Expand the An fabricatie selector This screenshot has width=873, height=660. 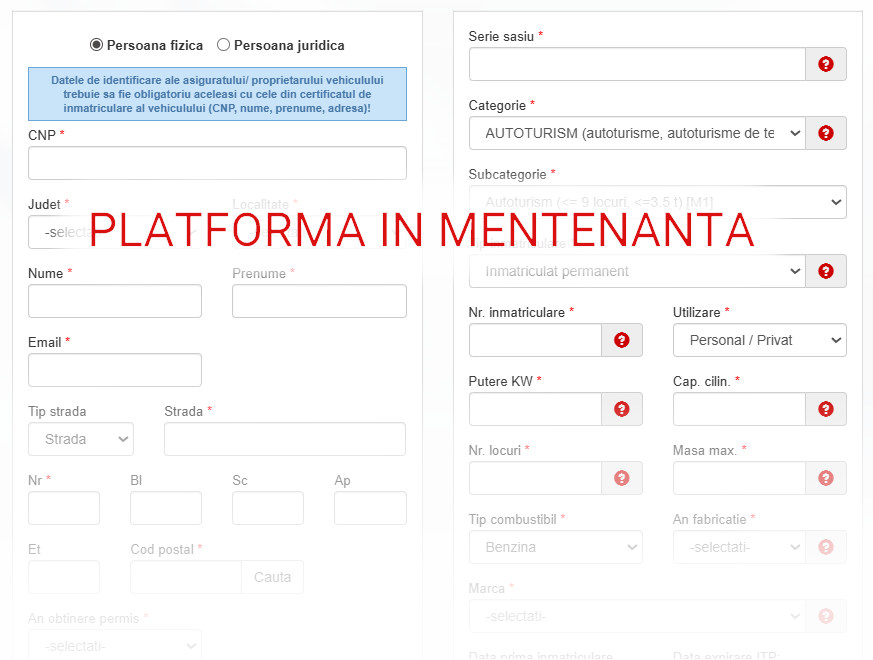click(x=740, y=547)
